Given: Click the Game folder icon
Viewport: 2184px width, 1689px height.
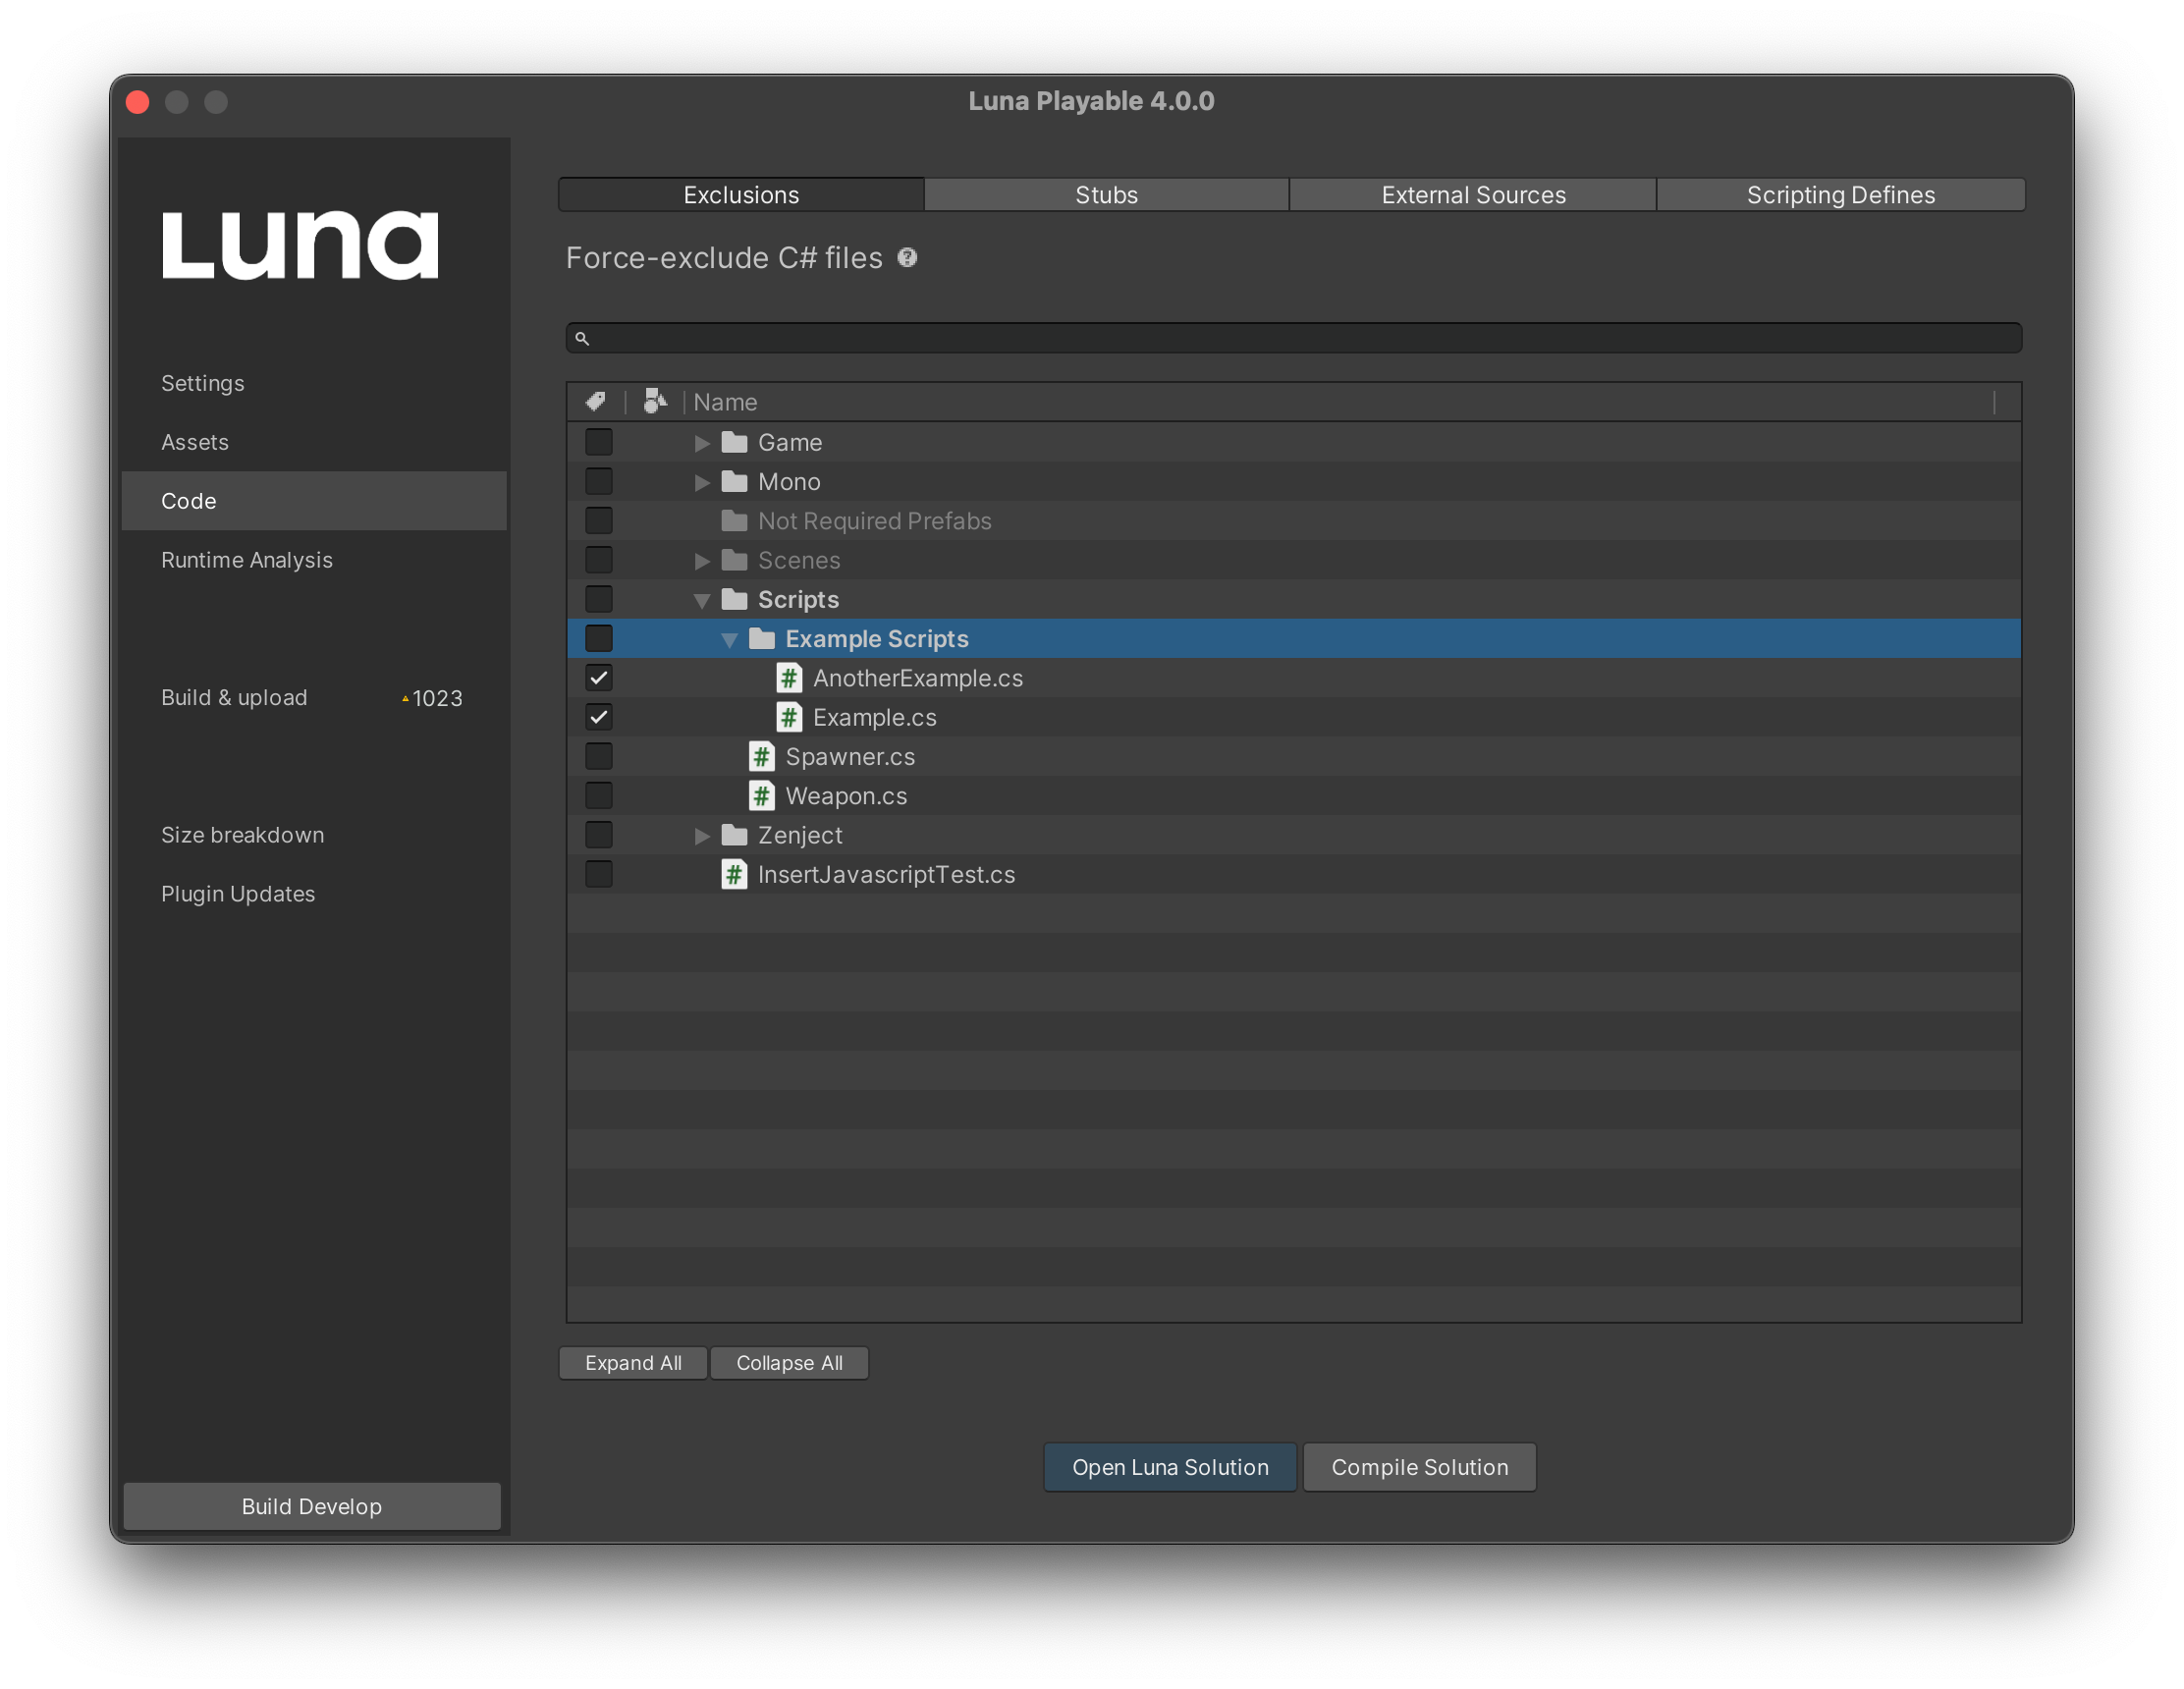Looking at the screenshot, I should [x=735, y=442].
